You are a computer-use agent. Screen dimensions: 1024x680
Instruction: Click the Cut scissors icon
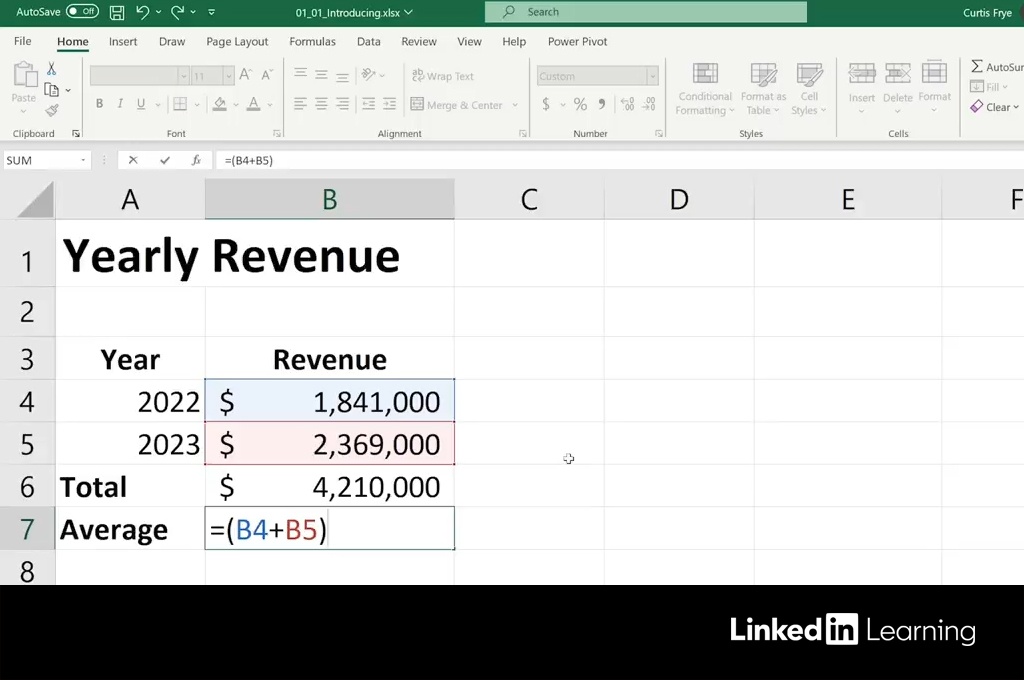[x=52, y=69]
